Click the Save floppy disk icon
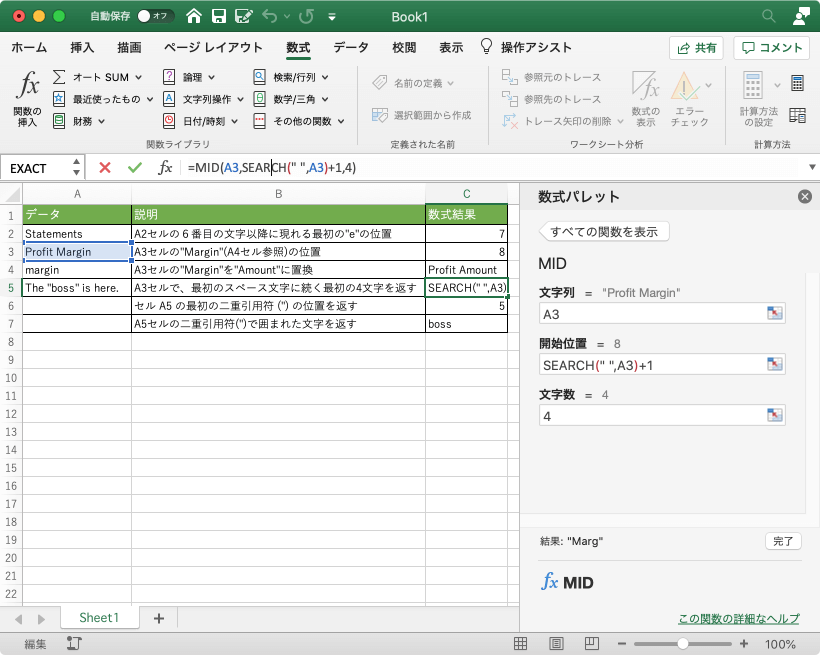The image size is (820, 655). [219, 16]
